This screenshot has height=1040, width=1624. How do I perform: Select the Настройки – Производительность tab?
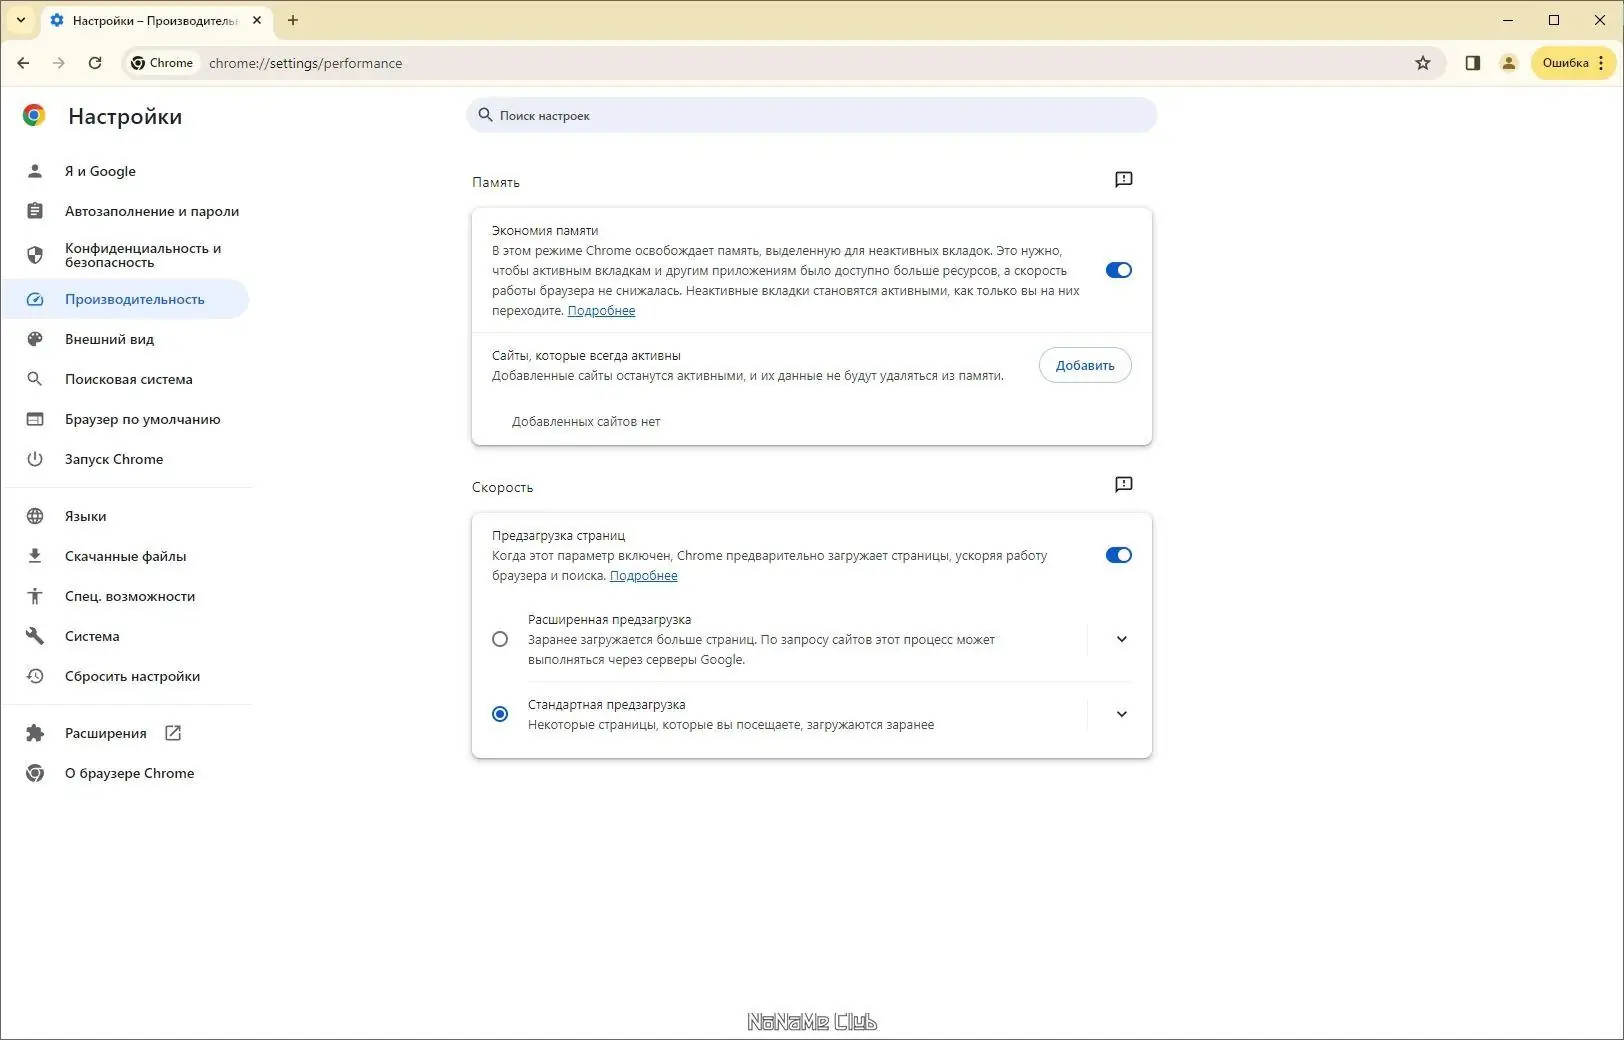click(156, 20)
